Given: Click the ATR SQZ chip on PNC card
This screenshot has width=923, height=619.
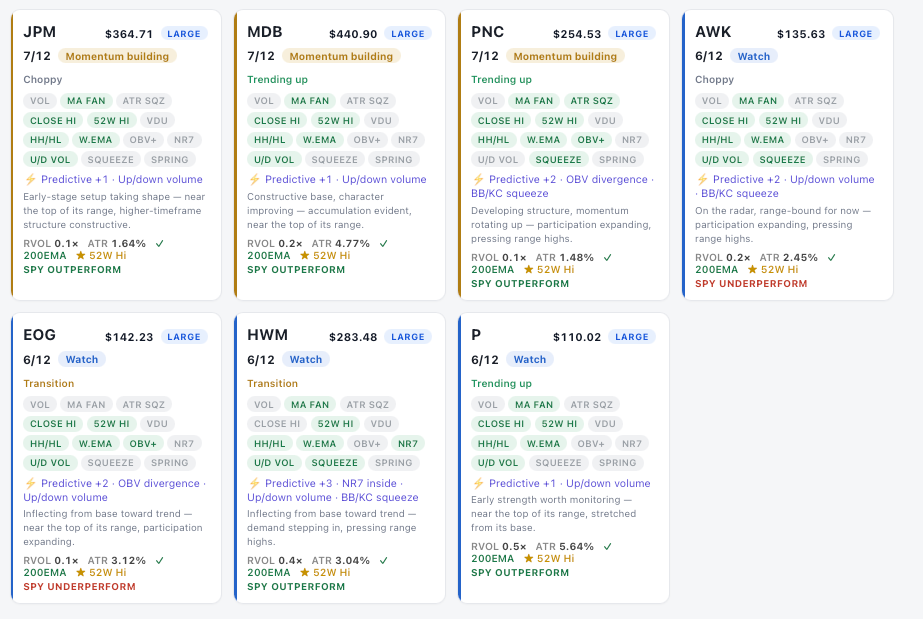Looking at the screenshot, I should pos(592,101).
